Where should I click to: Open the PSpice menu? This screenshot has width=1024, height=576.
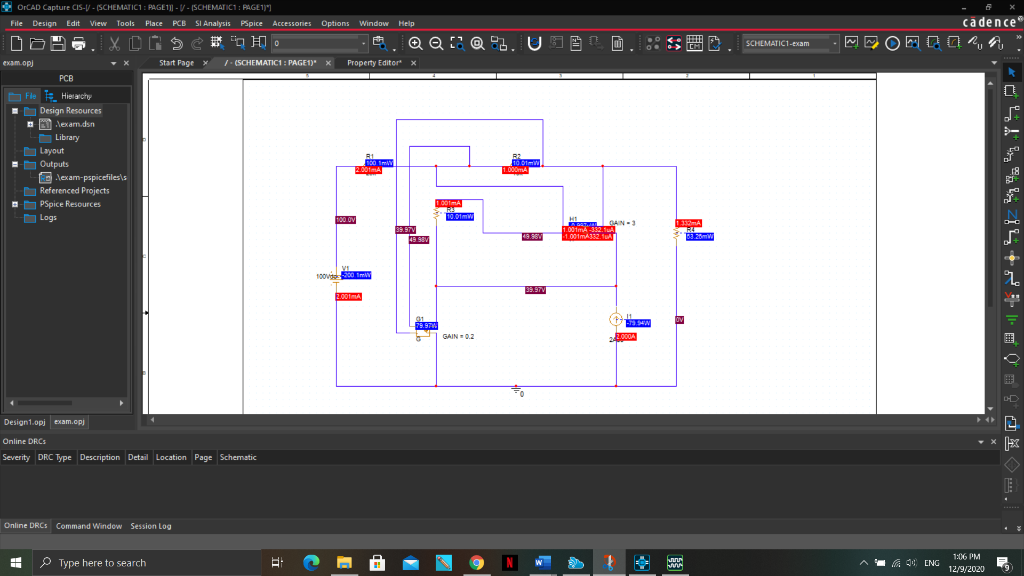pos(251,23)
